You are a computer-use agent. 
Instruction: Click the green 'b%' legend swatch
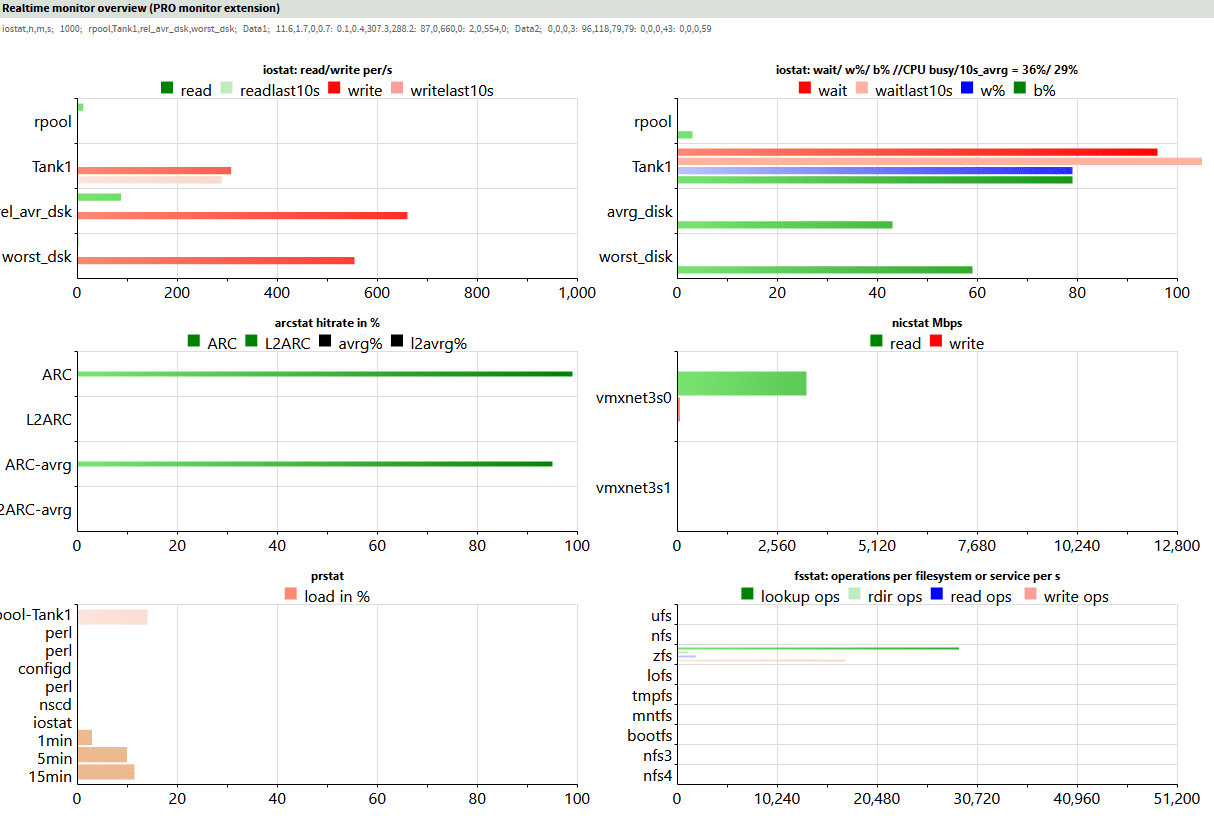point(1020,89)
